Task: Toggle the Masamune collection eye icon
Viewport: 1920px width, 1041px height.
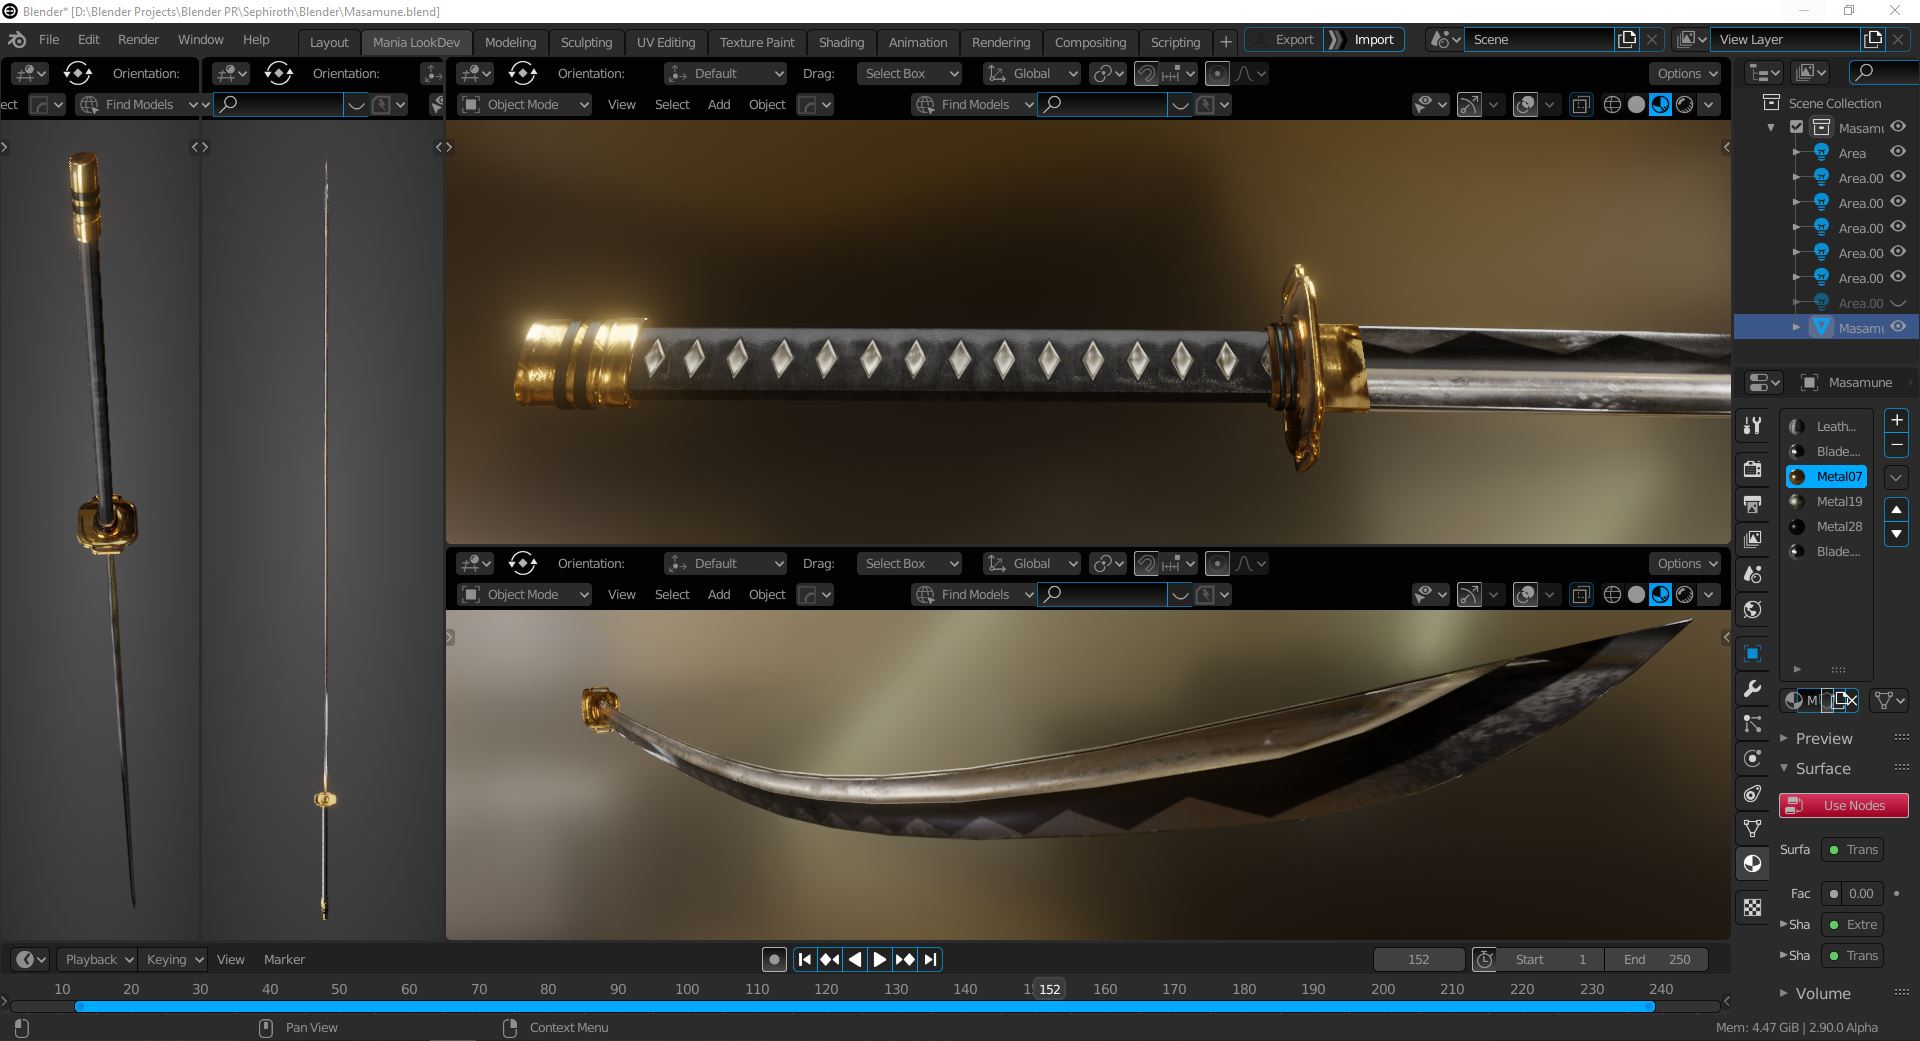Action: coord(1897,127)
